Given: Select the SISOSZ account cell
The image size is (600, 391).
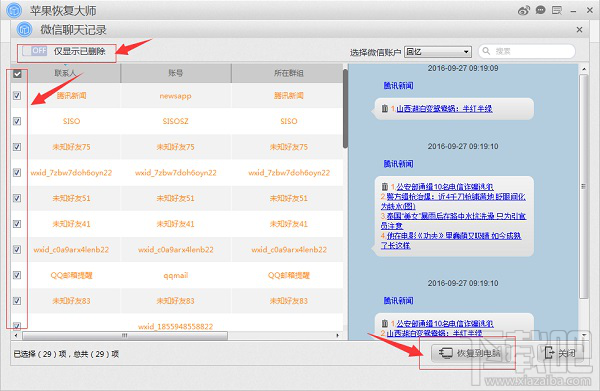Looking at the screenshot, I should coord(175,121).
